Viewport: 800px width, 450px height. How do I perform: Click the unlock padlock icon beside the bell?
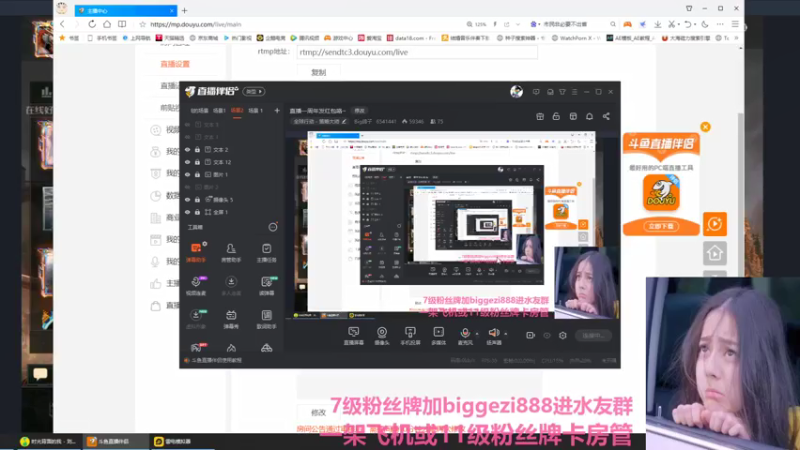pos(556,116)
